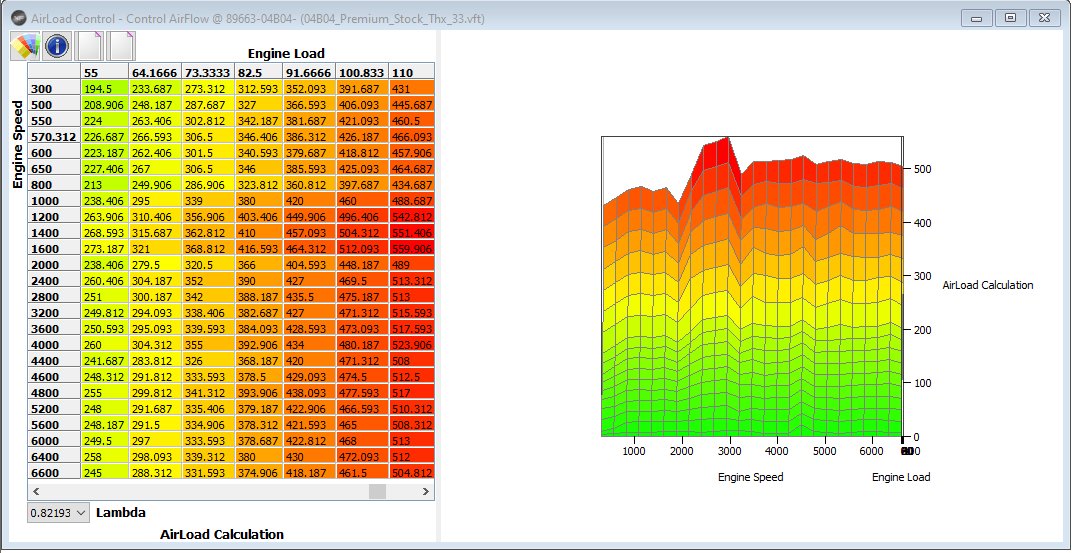
Task: Click cell value 300.187
Action: 155,297
